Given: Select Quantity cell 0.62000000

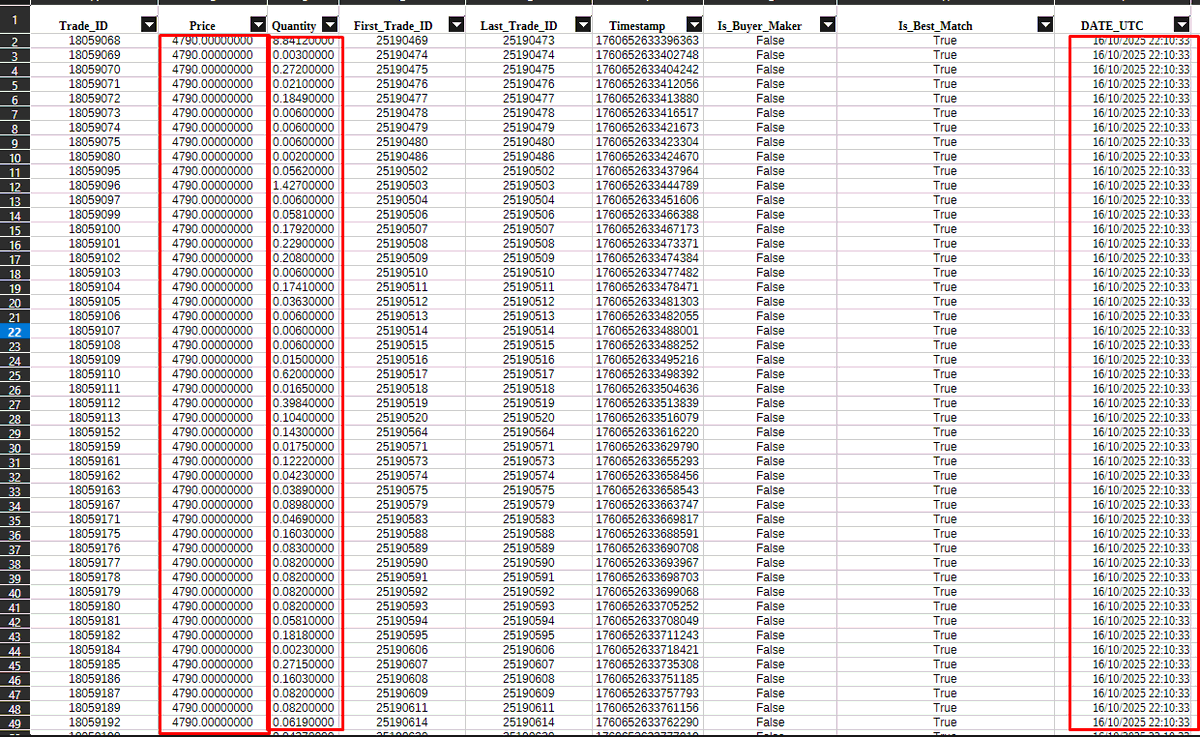Looking at the screenshot, I should 304,374.
